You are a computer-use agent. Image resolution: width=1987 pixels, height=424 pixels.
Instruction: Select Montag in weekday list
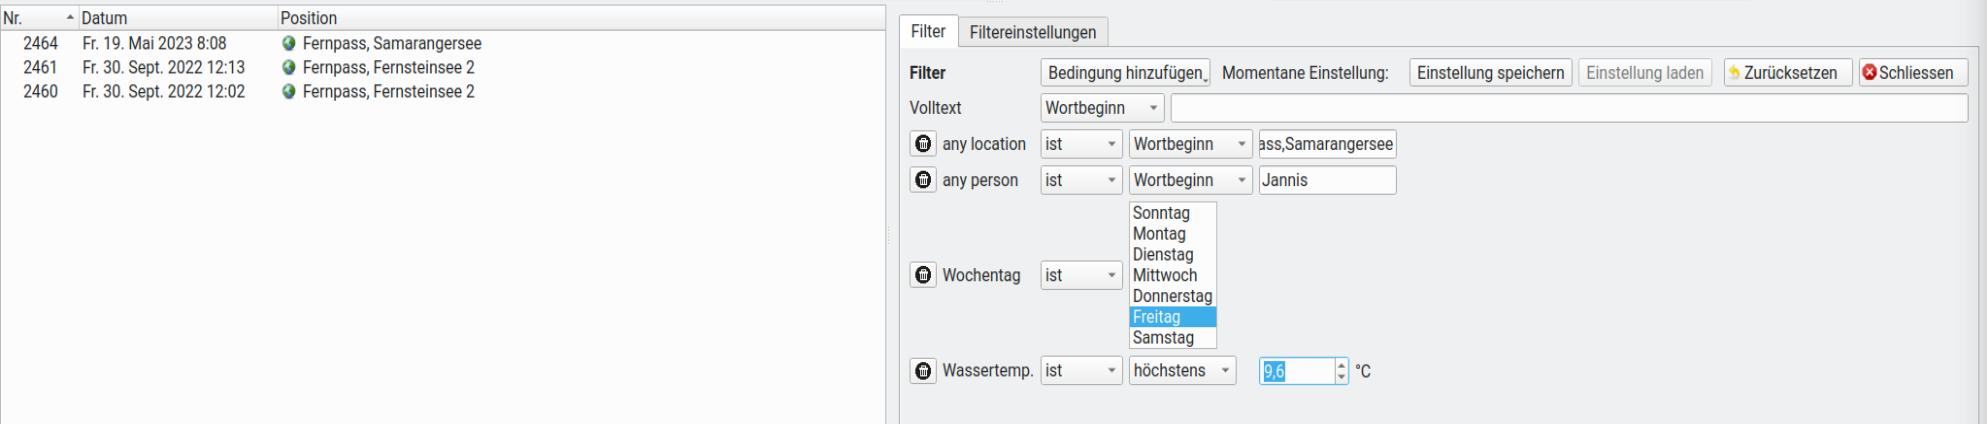coord(1172,234)
